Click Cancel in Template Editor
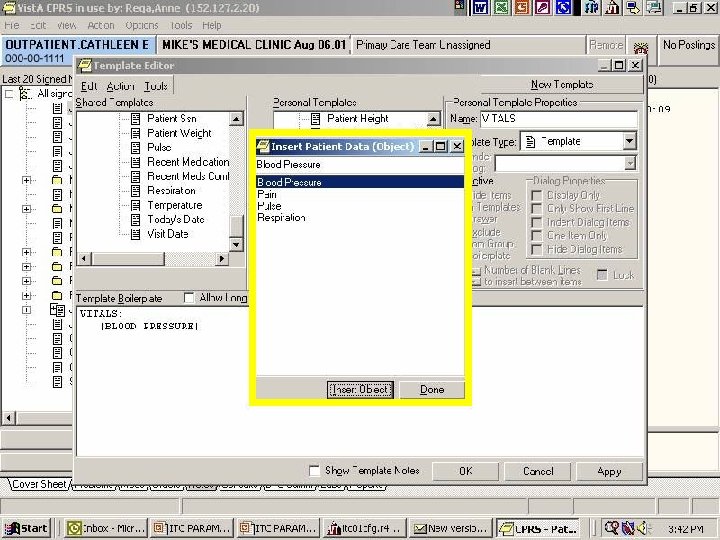Screen dimensions: 720x540 538,472
